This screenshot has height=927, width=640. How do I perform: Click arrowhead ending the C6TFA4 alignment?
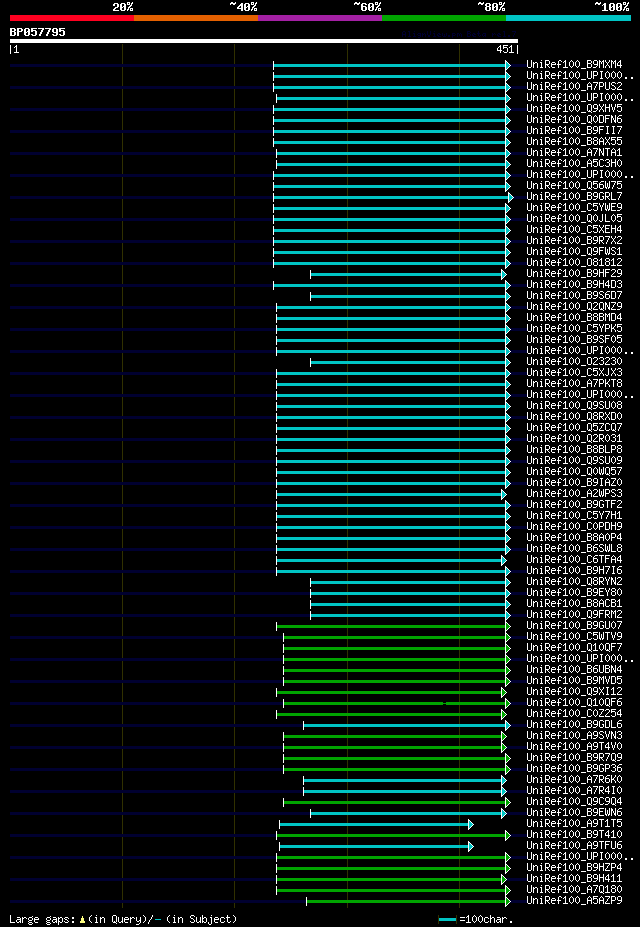(x=503, y=560)
